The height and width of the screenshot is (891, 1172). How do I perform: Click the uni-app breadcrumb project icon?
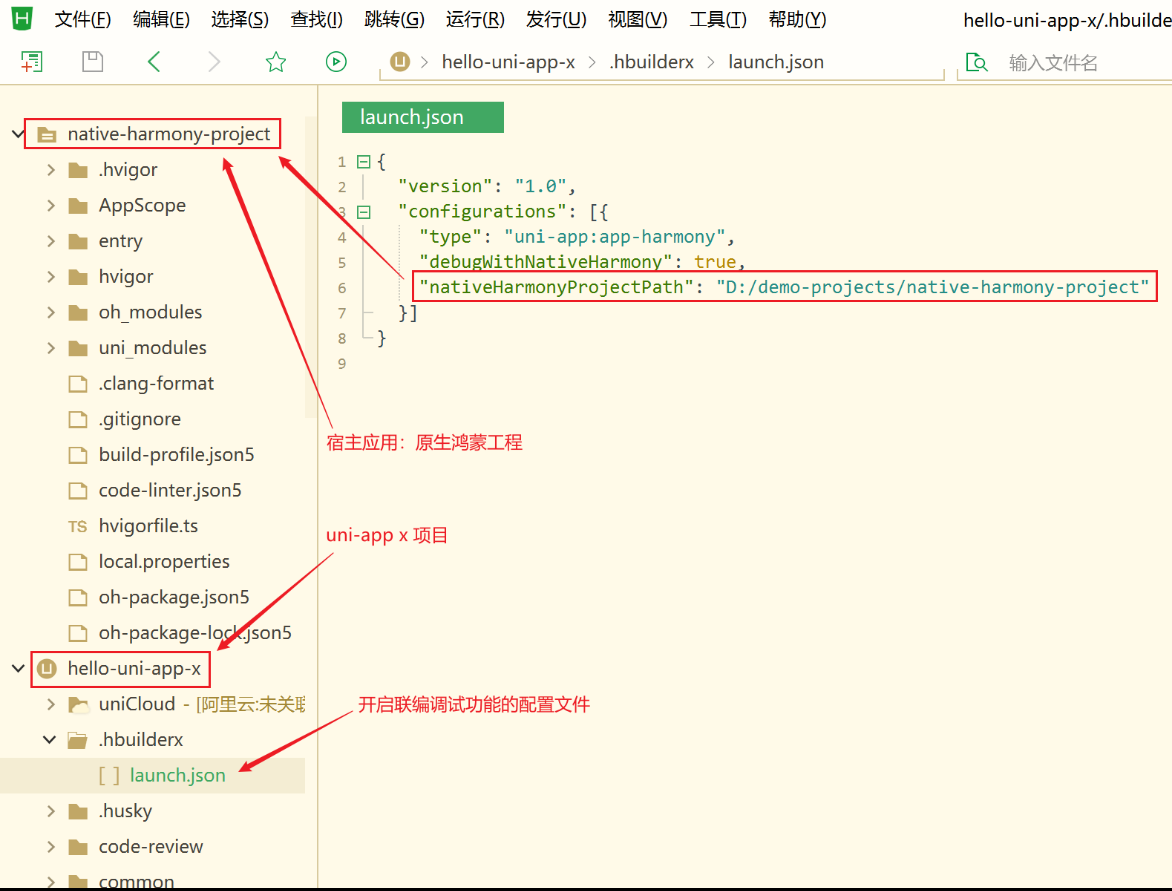coord(400,61)
